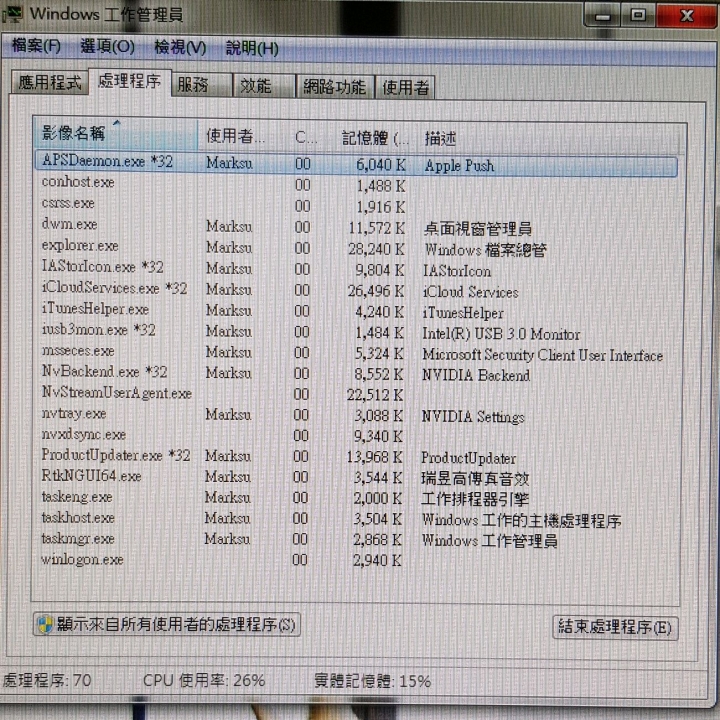The height and width of the screenshot is (720, 720).
Task: Click the CPU 使用率: 26% status
Action: pyautogui.click(x=204, y=681)
